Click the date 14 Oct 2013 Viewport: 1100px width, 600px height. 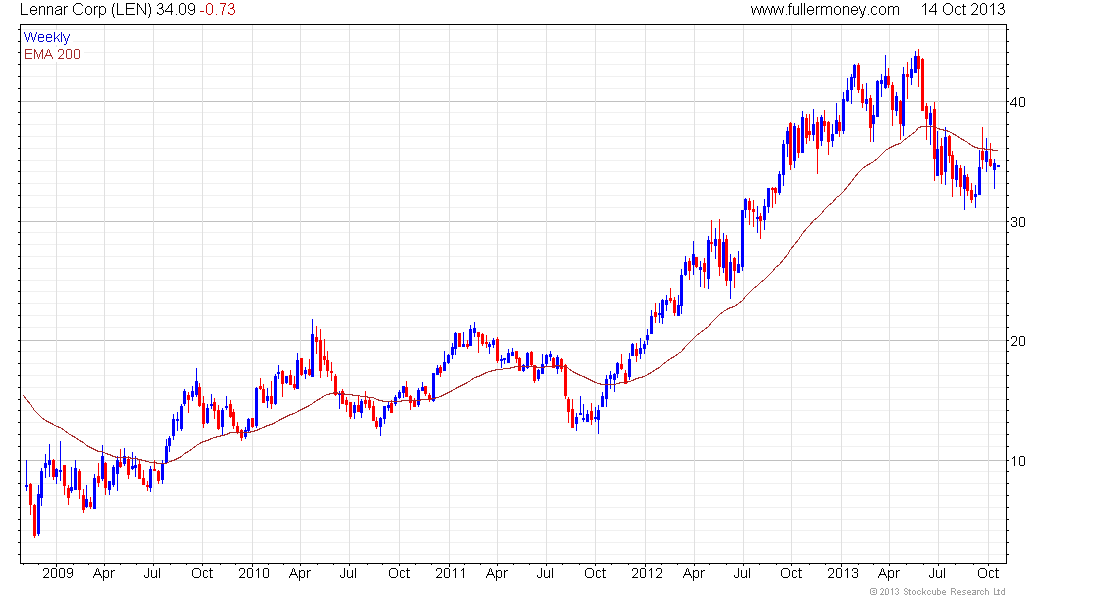pos(963,10)
